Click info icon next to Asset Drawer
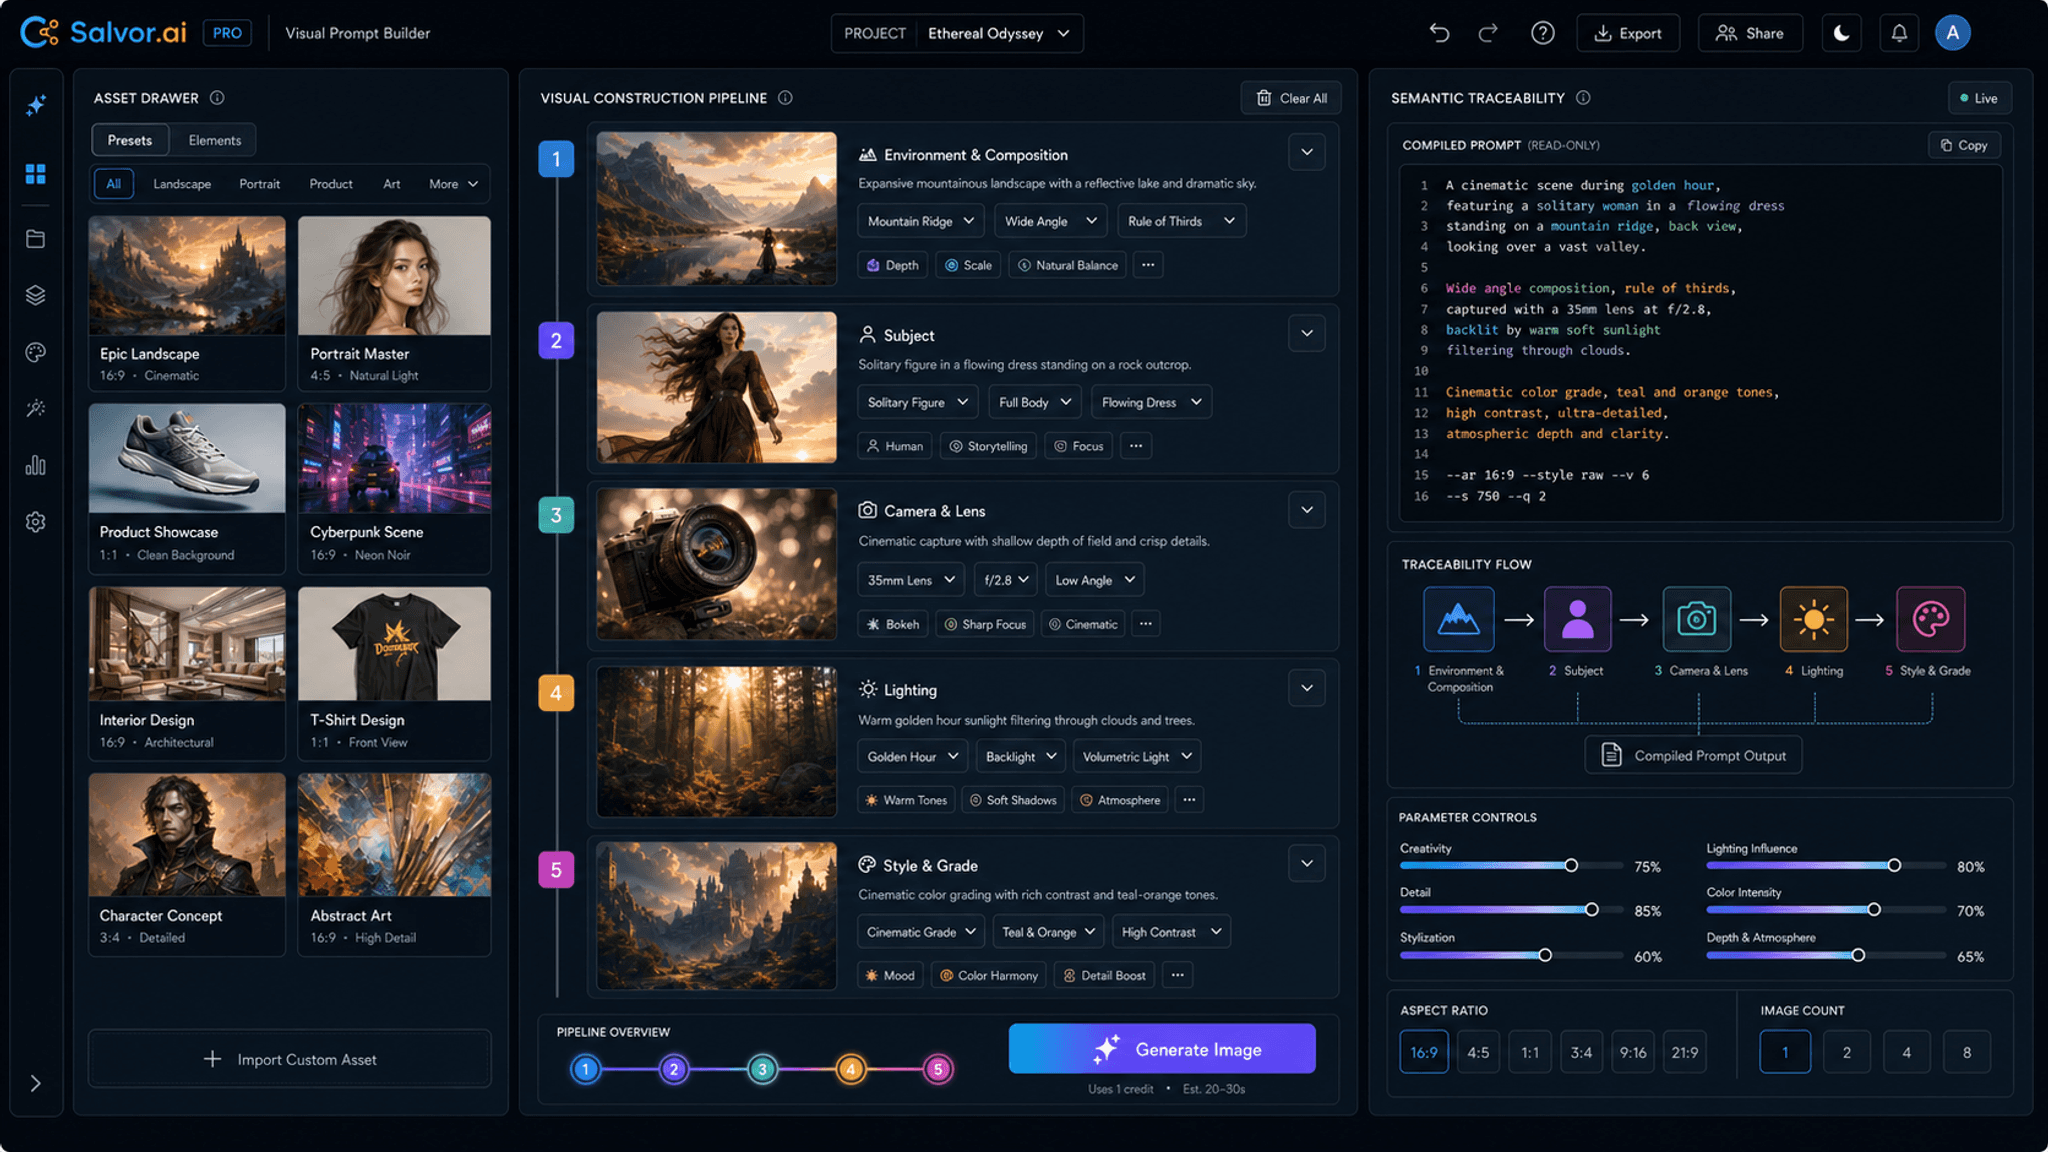The image size is (2048, 1152). click(x=217, y=98)
